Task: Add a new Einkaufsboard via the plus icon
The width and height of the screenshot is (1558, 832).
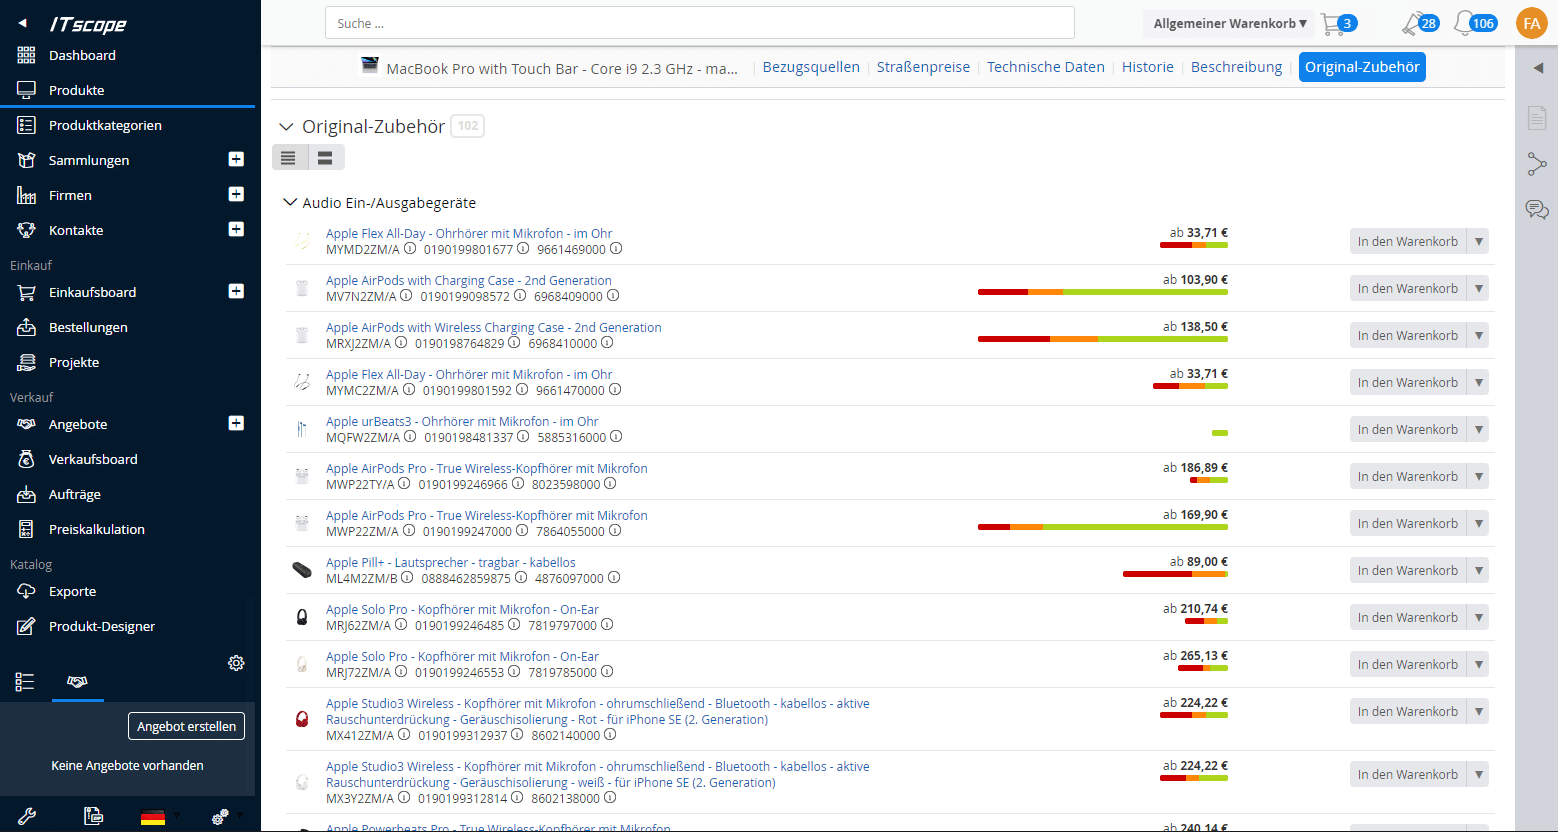Action: tap(236, 291)
